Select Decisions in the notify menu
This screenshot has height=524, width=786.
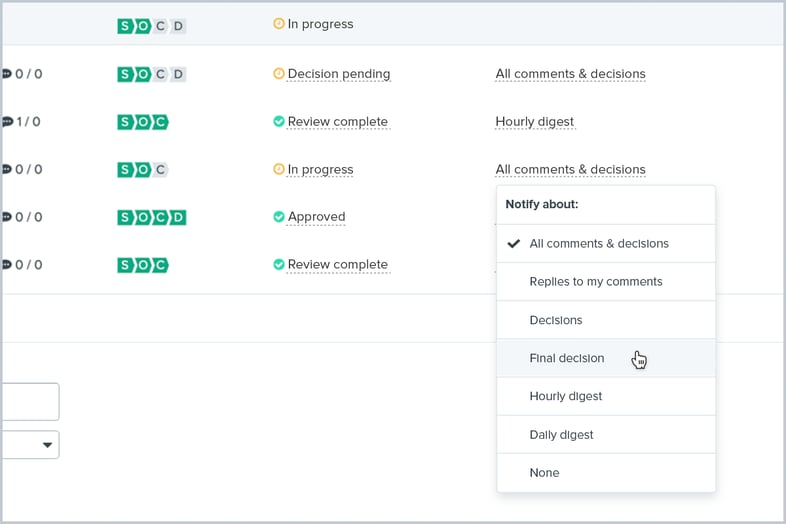[x=556, y=320]
